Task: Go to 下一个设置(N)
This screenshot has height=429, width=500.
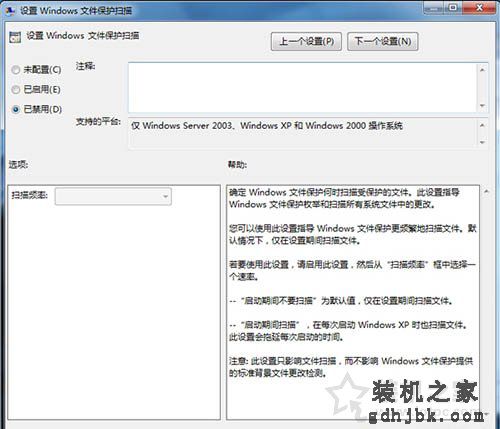Action: click(382, 41)
